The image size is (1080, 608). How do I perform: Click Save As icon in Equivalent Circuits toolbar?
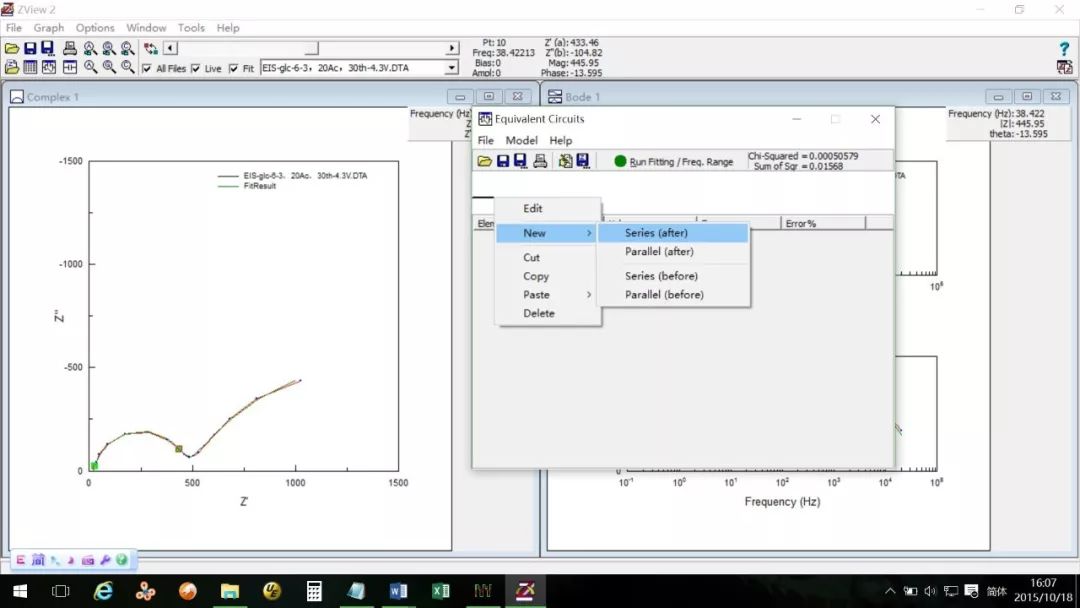[x=521, y=161]
